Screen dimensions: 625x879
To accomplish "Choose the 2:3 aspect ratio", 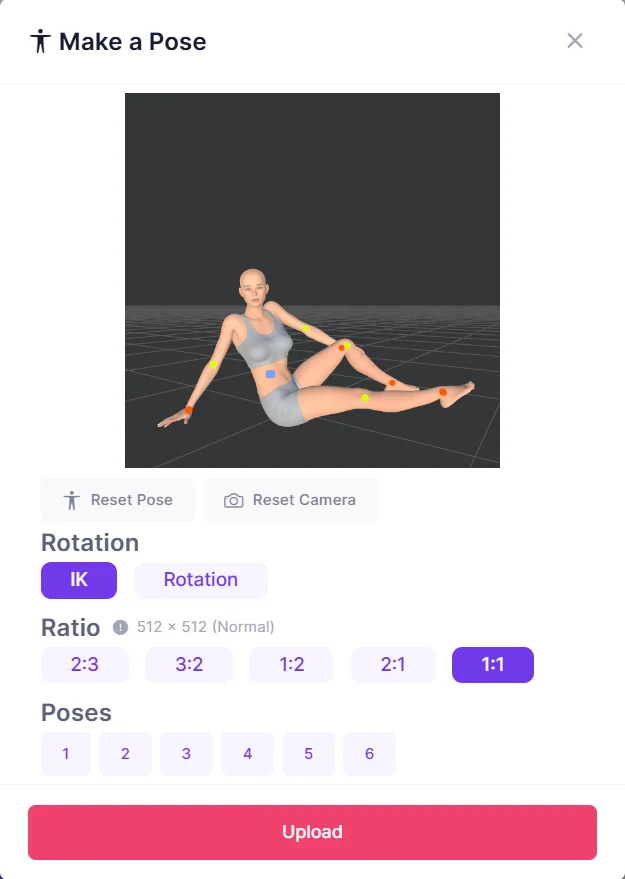I will pos(84,664).
